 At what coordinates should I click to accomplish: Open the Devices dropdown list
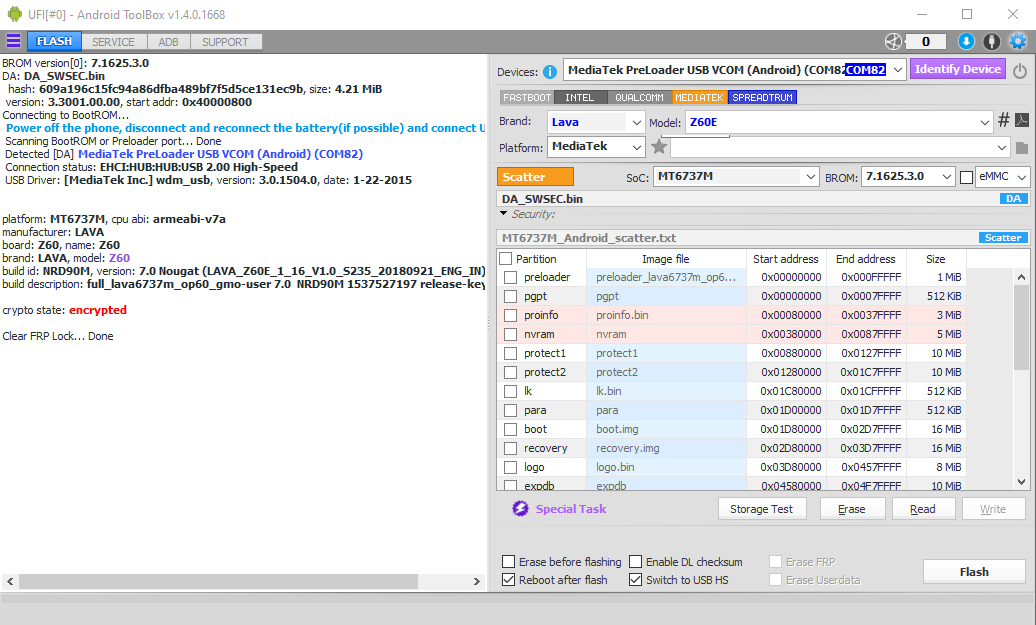point(897,69)
